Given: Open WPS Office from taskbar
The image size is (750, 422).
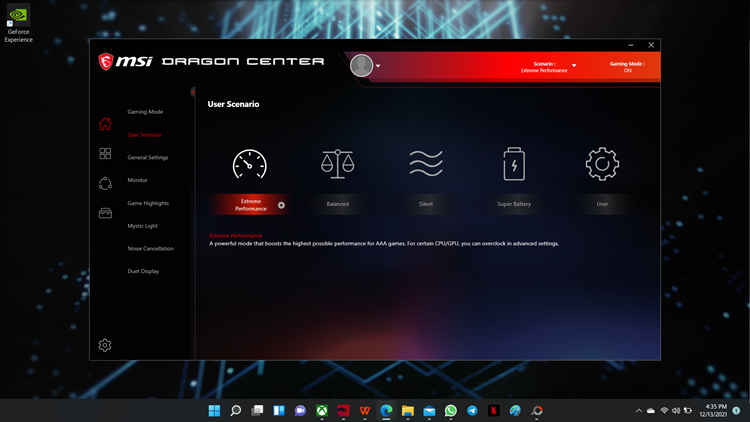Looking at the screenshot, I should 365,411.
